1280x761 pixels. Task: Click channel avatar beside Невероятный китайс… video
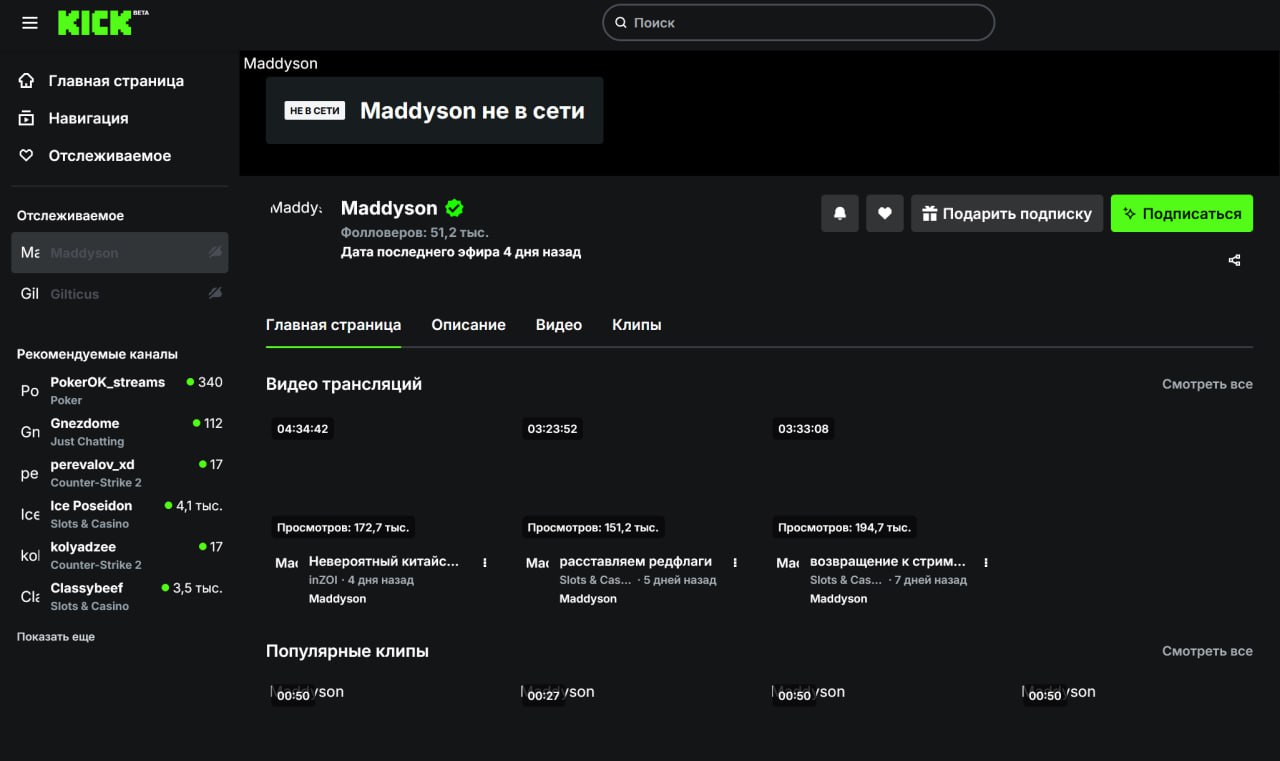(286, 563)
